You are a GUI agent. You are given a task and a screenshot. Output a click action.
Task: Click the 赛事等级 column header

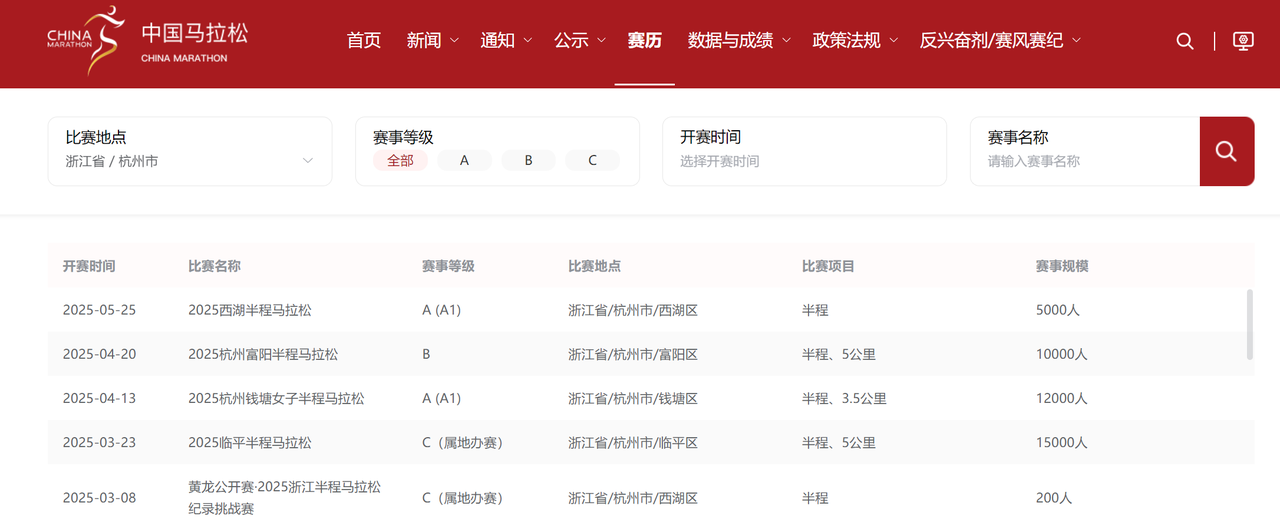pos(448,266)
